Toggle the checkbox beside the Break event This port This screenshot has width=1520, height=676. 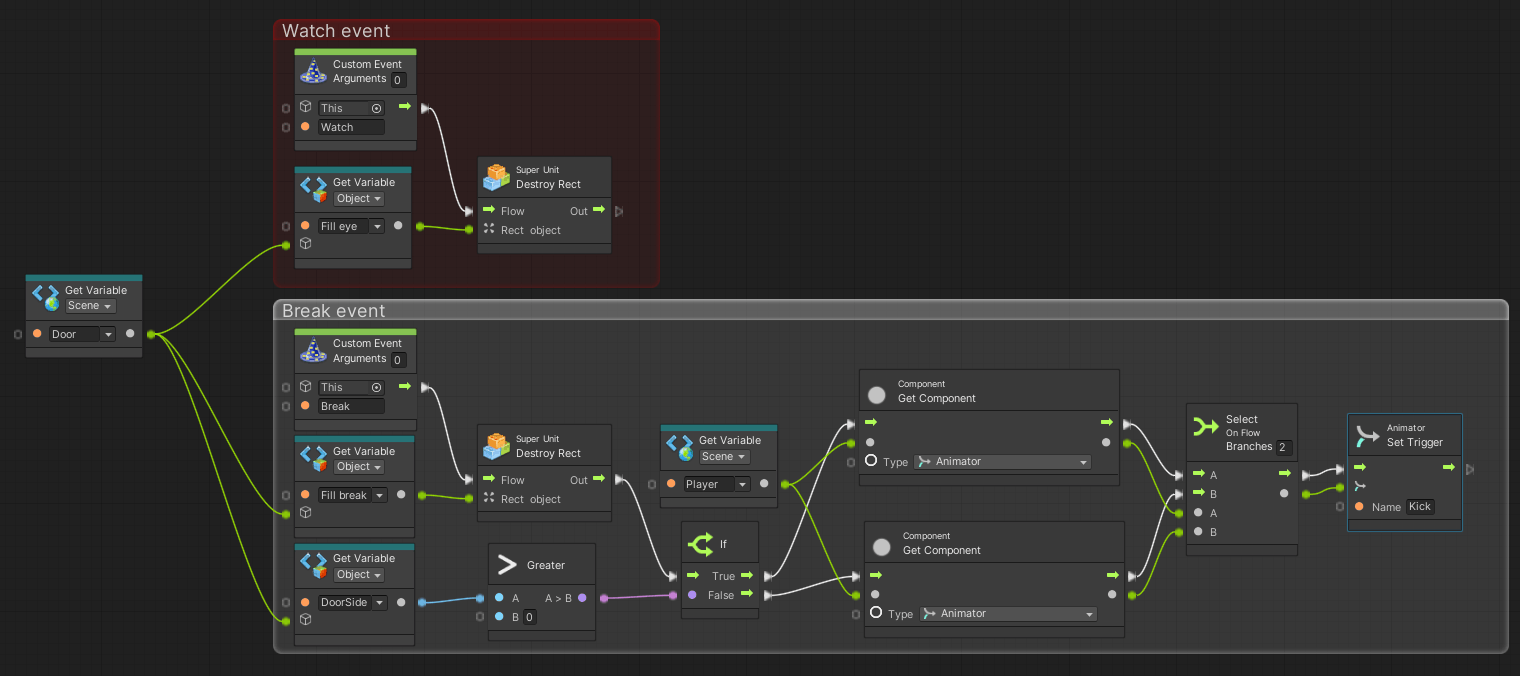tap(288, 386)
